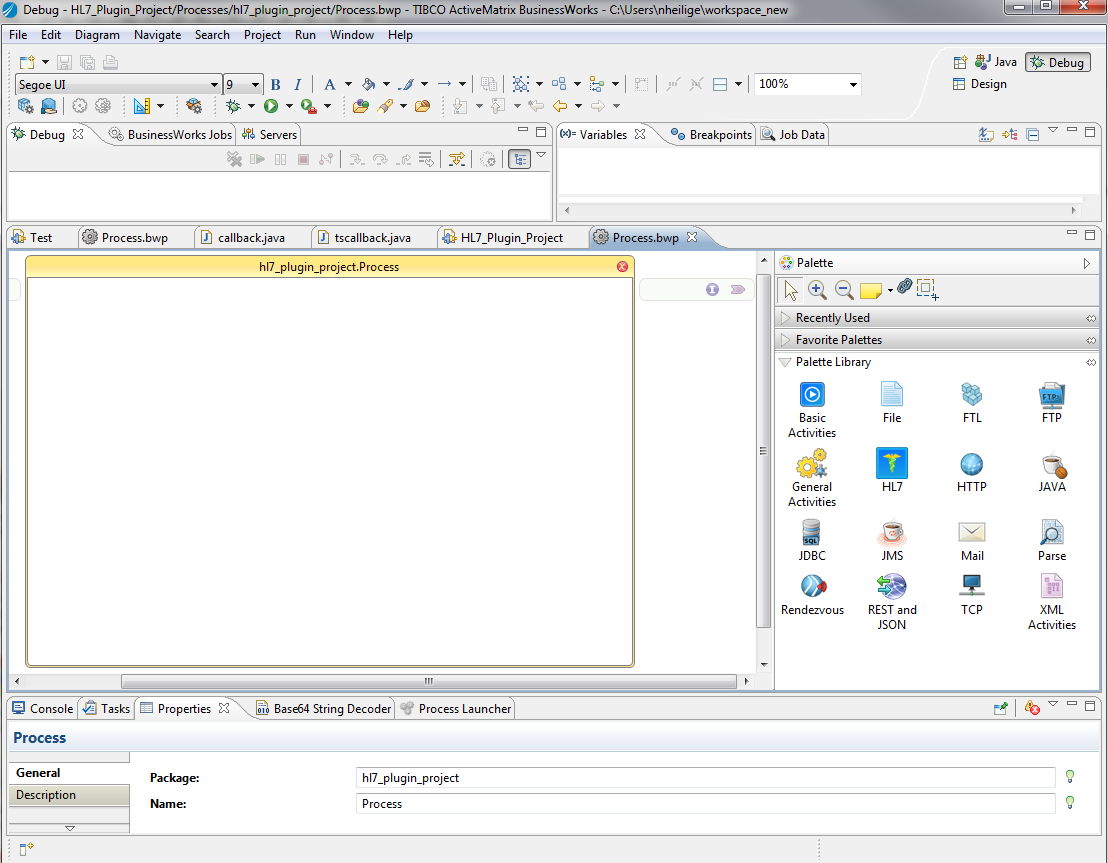Toggle Bold font style

(x=276, y=85)
